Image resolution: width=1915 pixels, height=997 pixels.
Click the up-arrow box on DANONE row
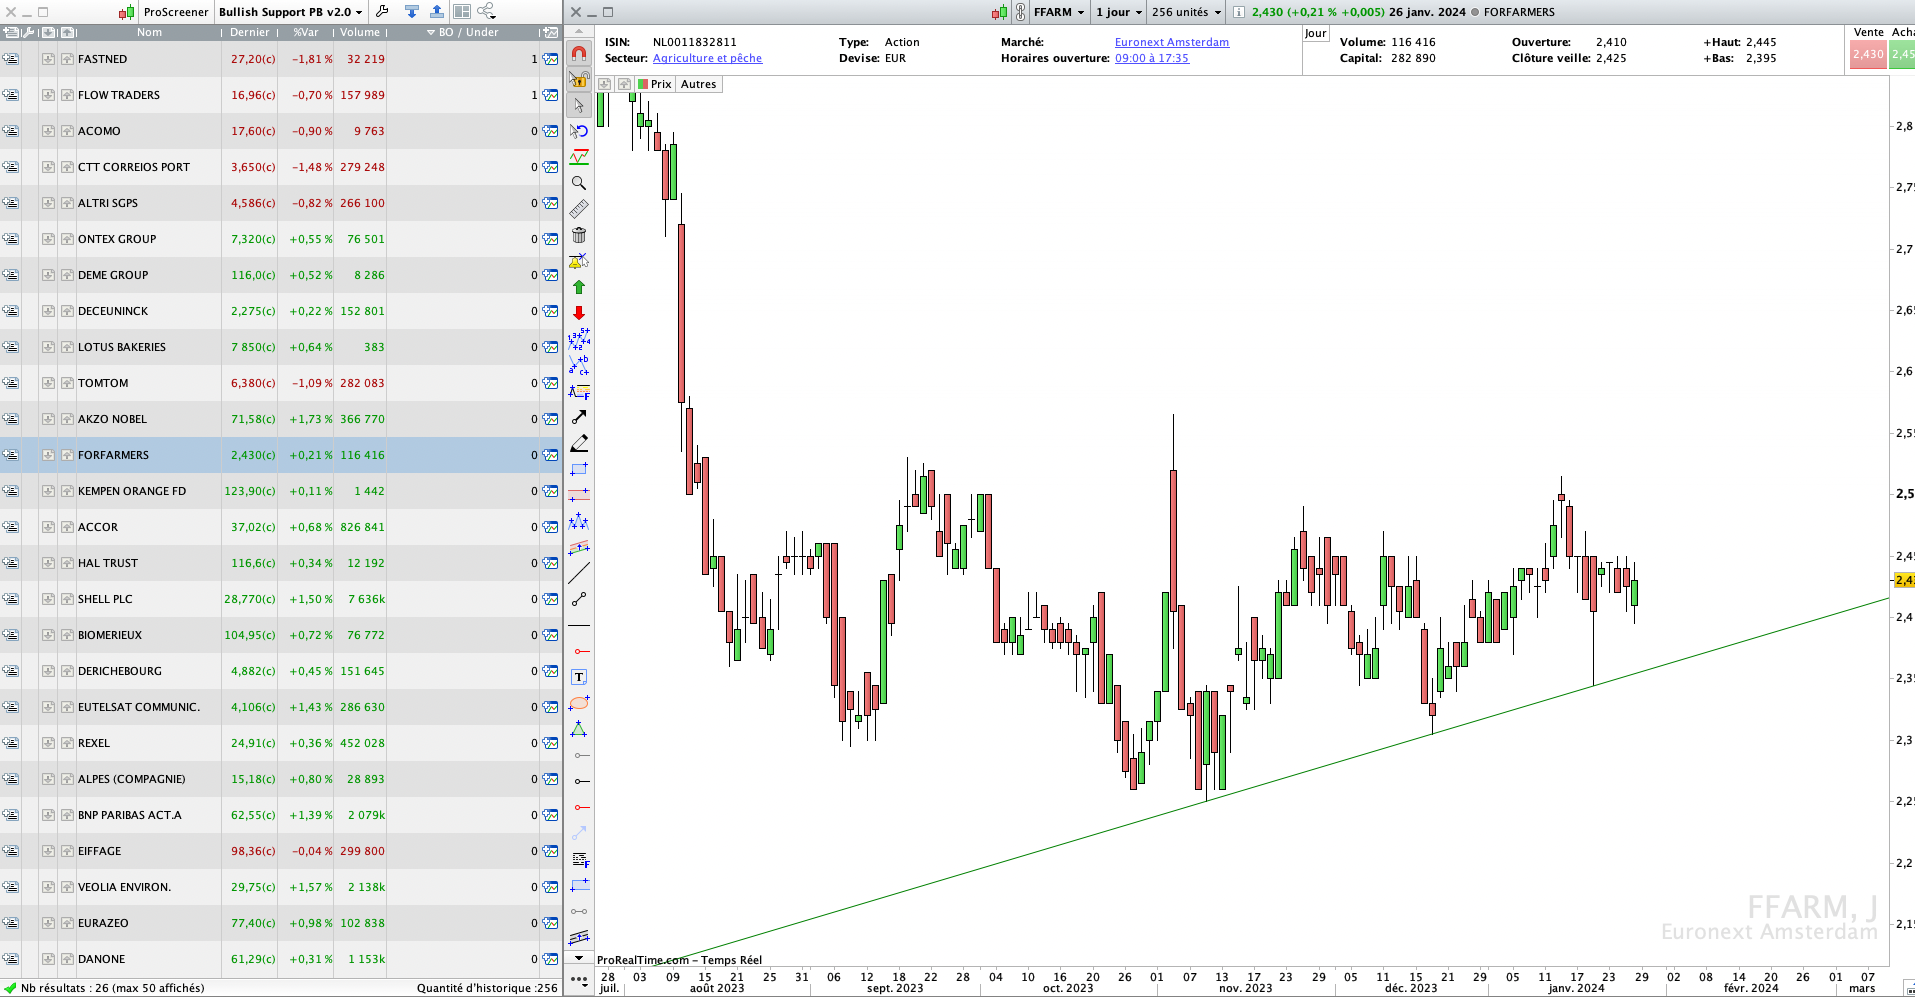67,959
